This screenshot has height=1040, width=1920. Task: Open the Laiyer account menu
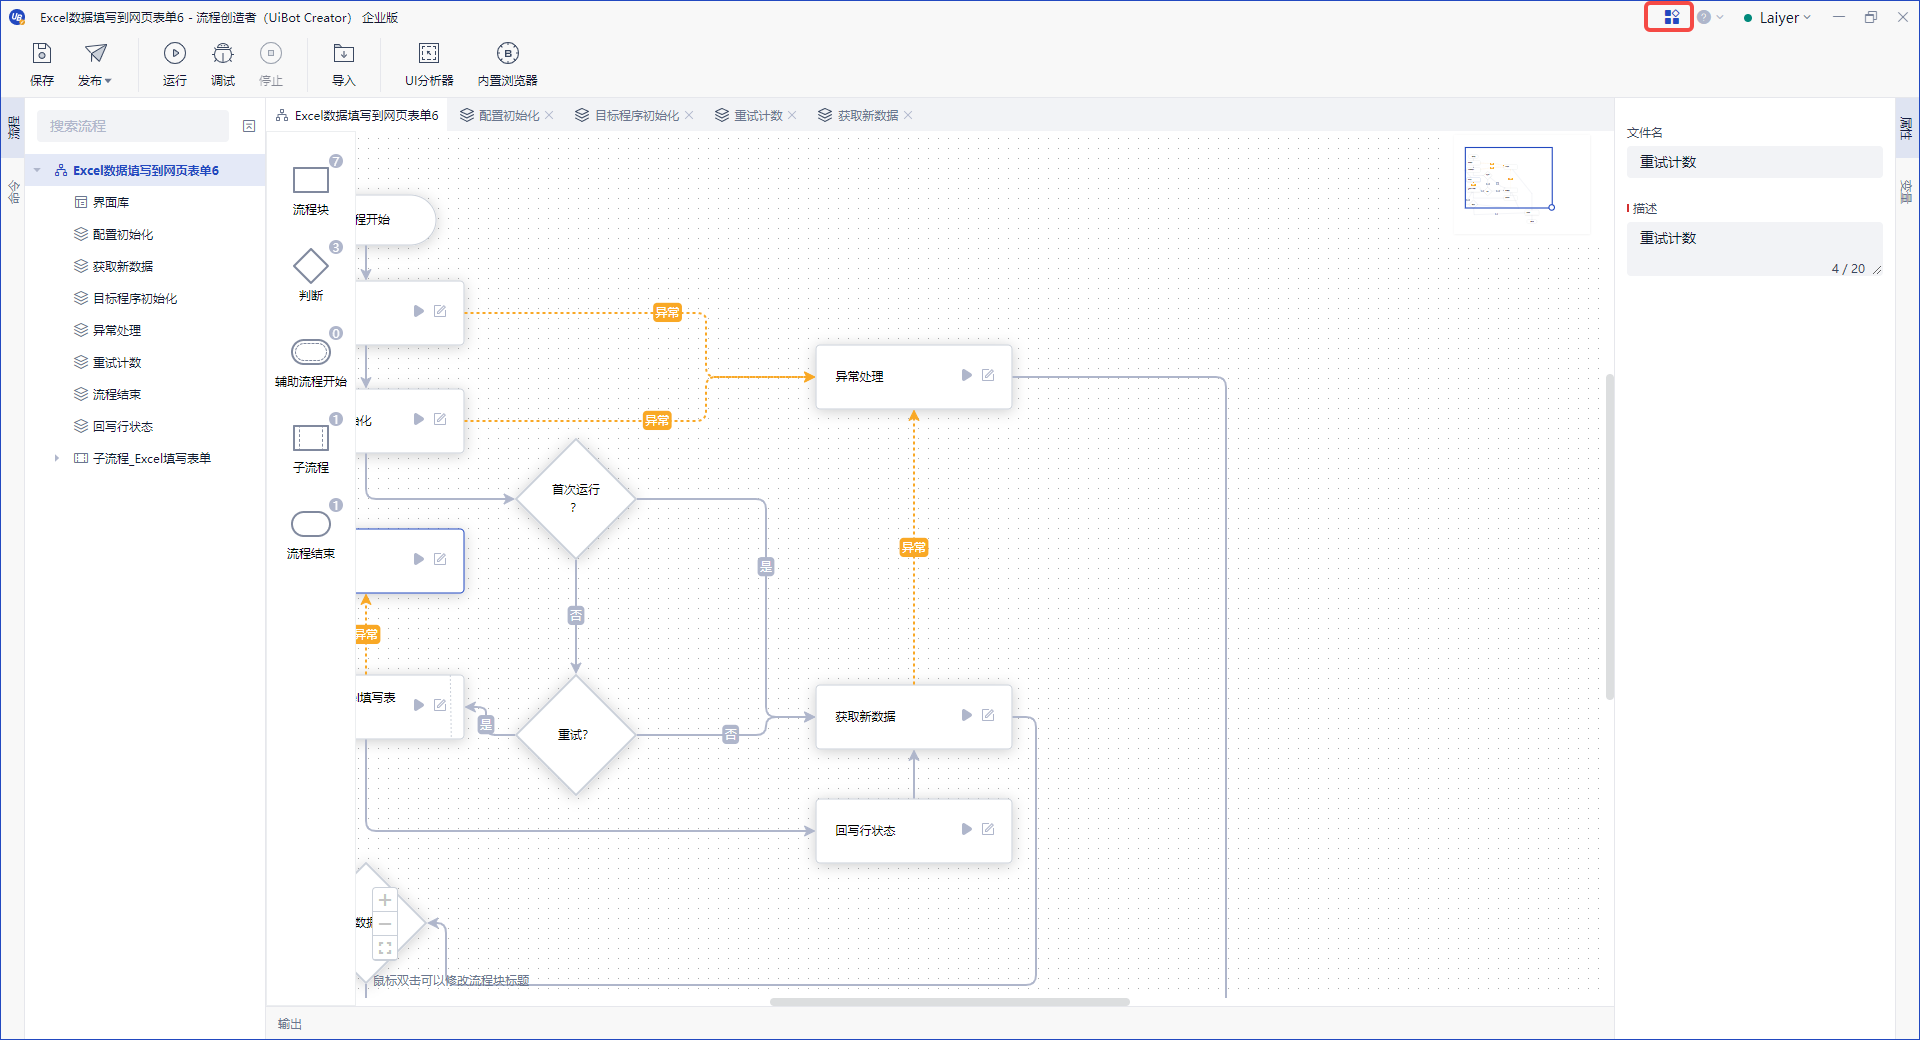[1778, 17]
